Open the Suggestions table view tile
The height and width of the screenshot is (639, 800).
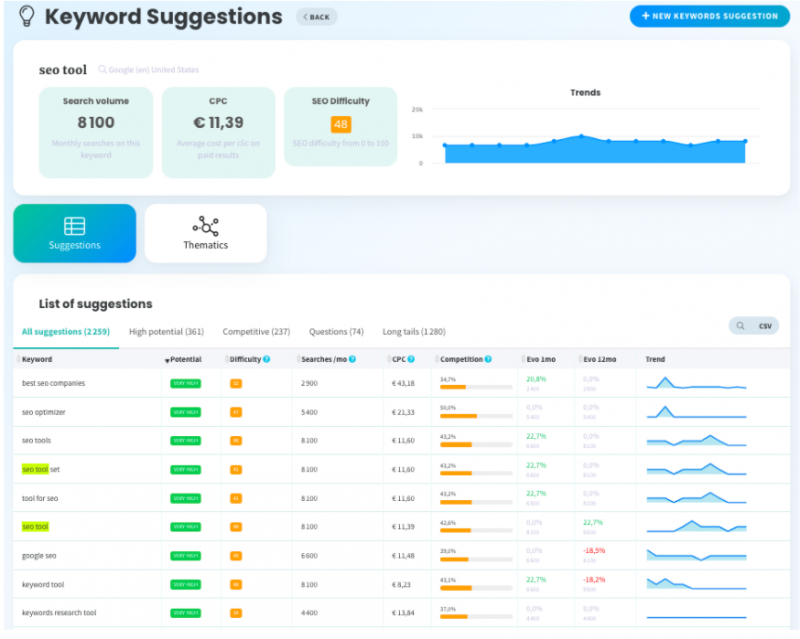pos(74,233)
